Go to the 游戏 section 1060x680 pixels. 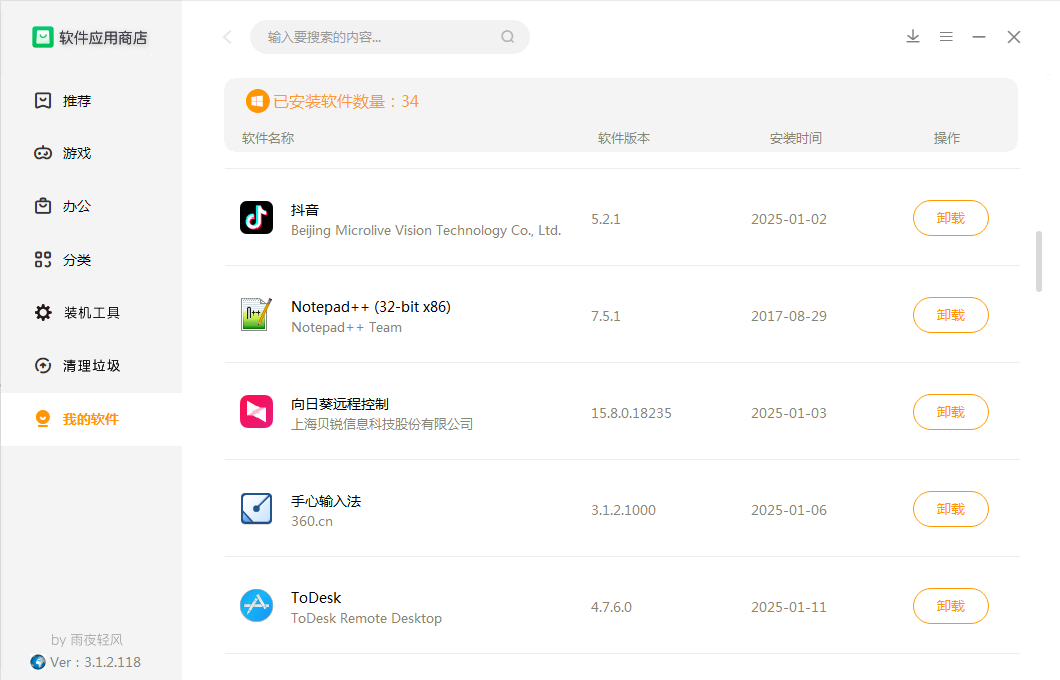click(x=91, y=153)
